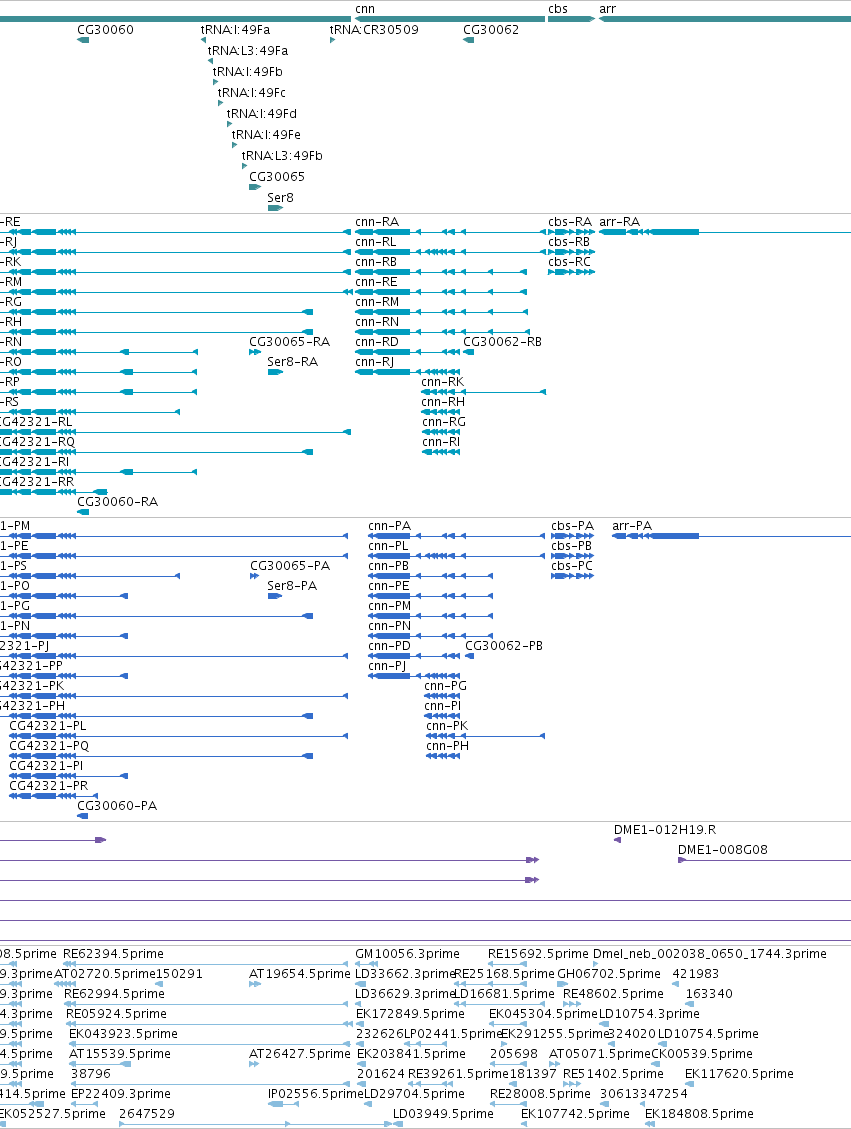The height and width of the screenshot is (1129, 851).
Task: Select protein arr-PA
Action: 632,526
